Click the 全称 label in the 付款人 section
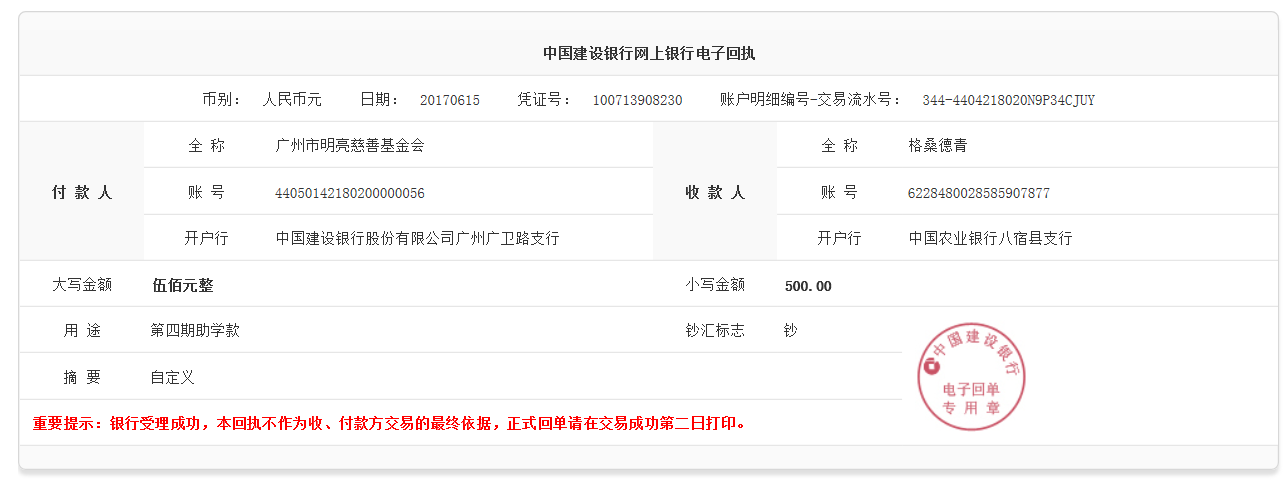 click(x=206, y=146)
